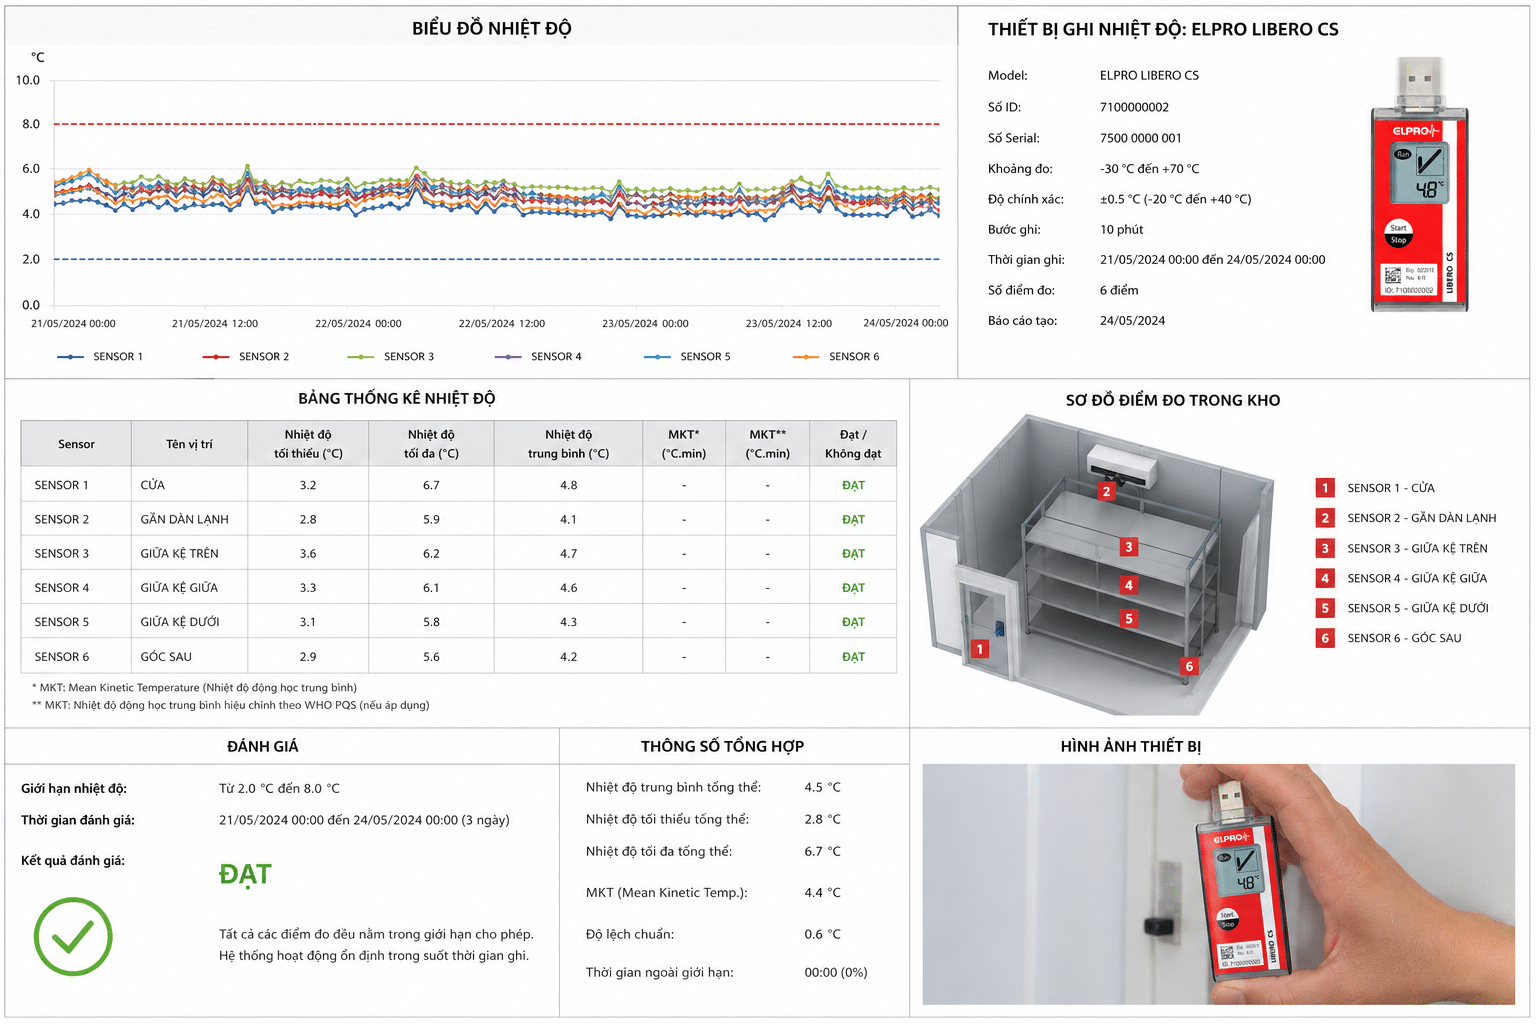
Task: Click out-of-limit time '00:00 (0%)'
Action: coord(835,972)
